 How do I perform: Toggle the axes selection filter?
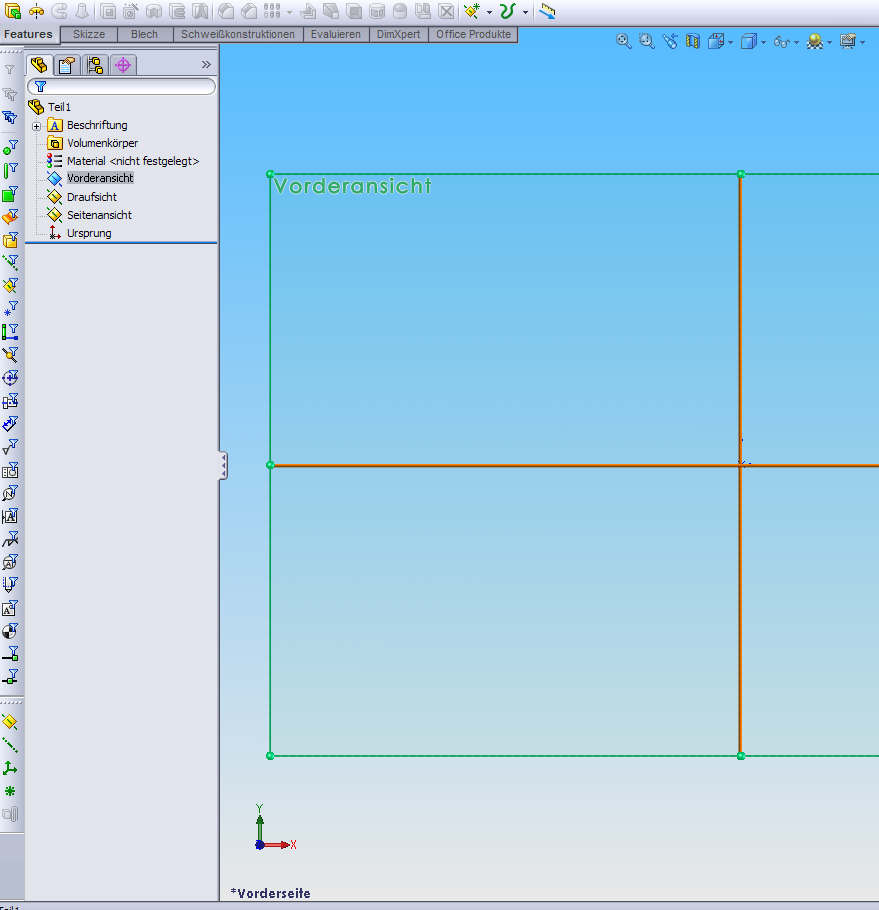10,262
